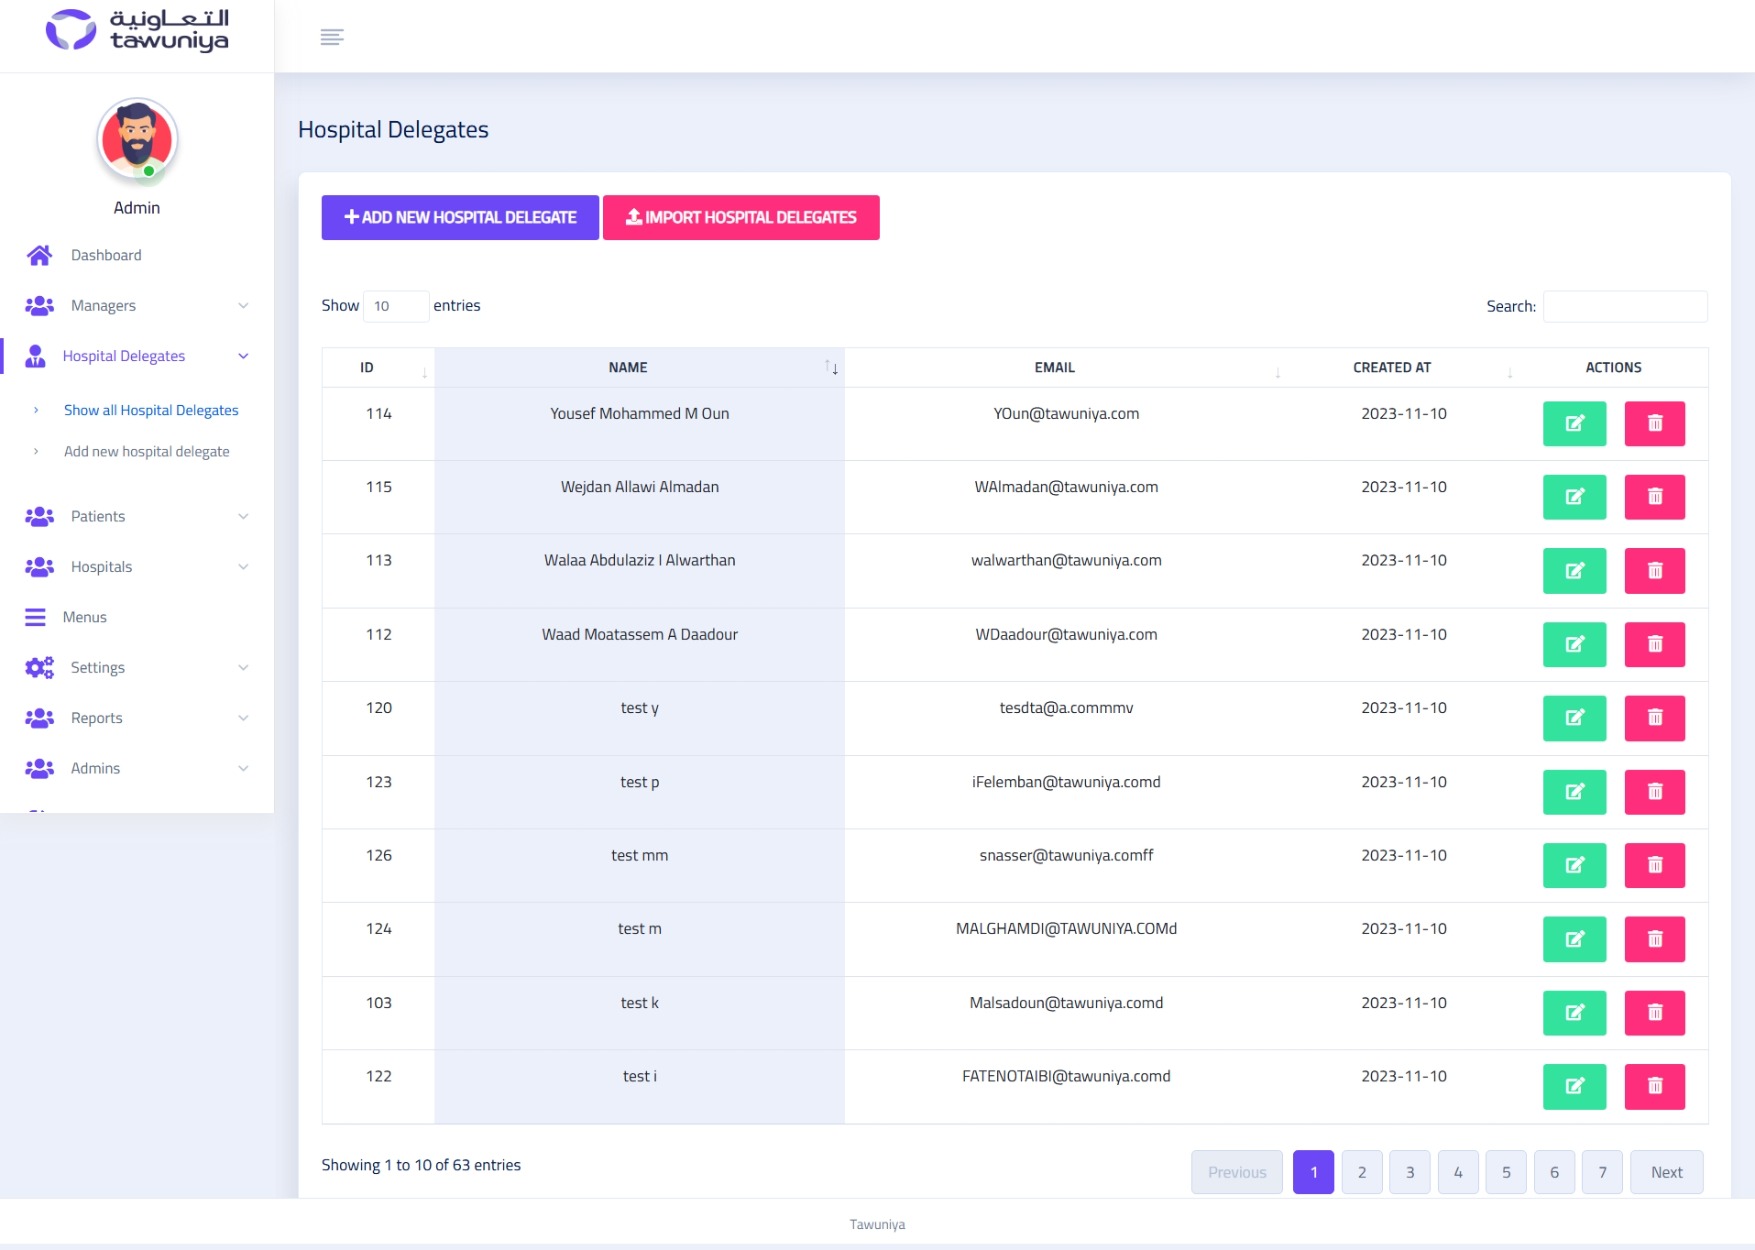Click the Search input field
Viewport: 1755px width, 1250px height.
1624,307
